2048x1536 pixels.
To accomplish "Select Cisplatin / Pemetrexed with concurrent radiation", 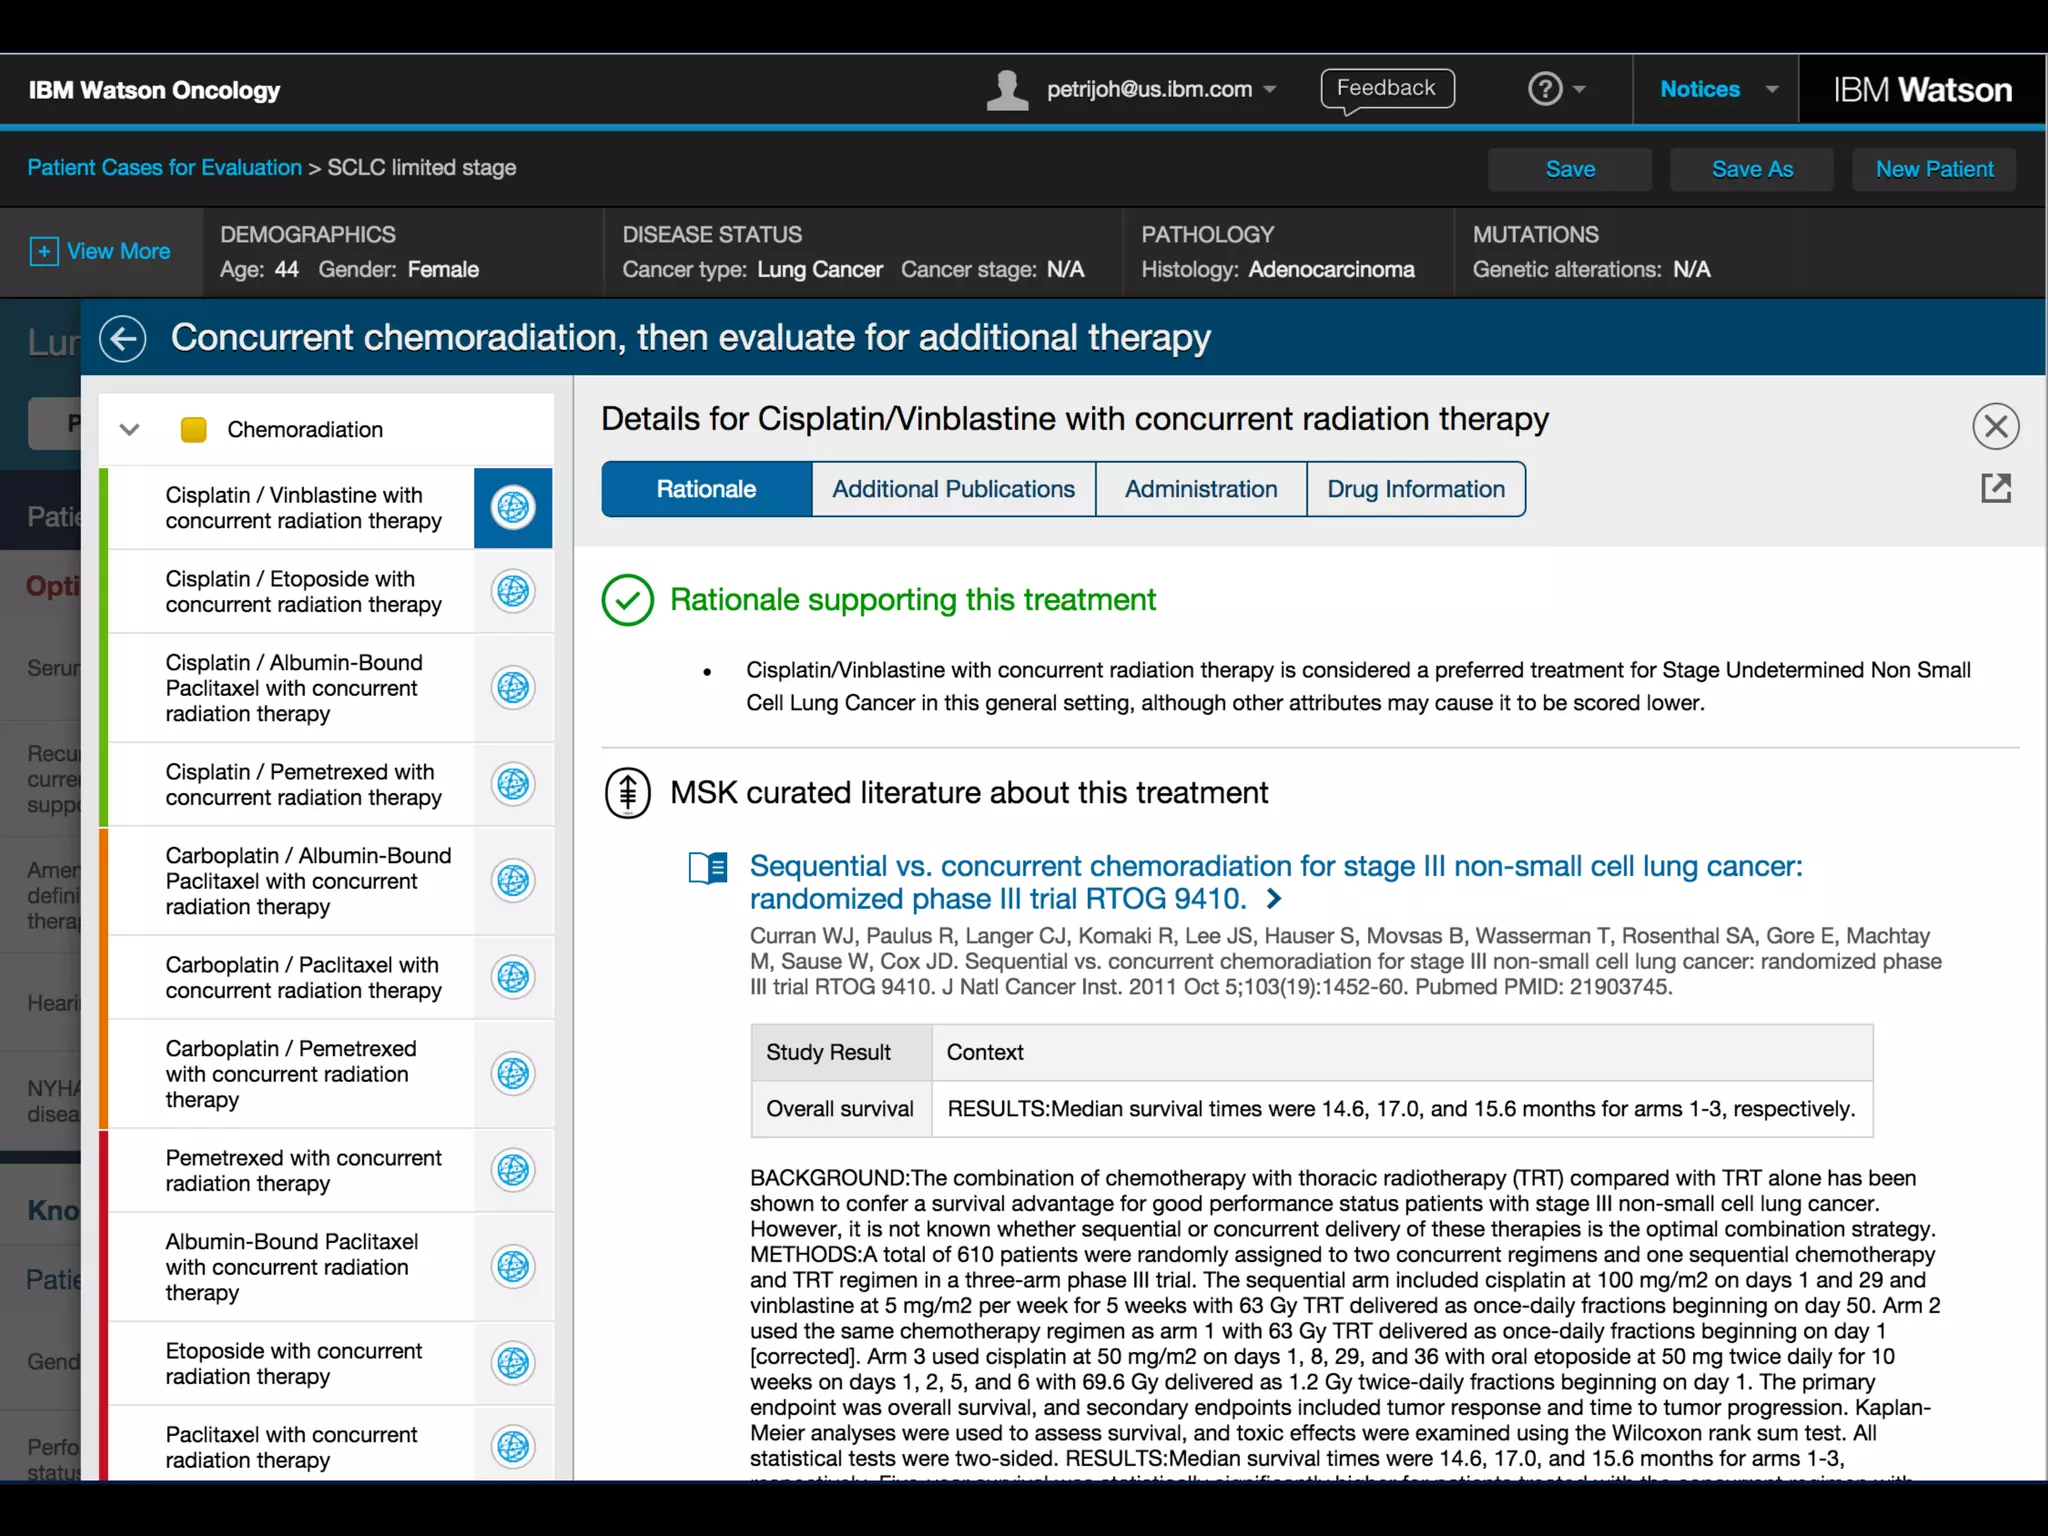I will [303, 785].
